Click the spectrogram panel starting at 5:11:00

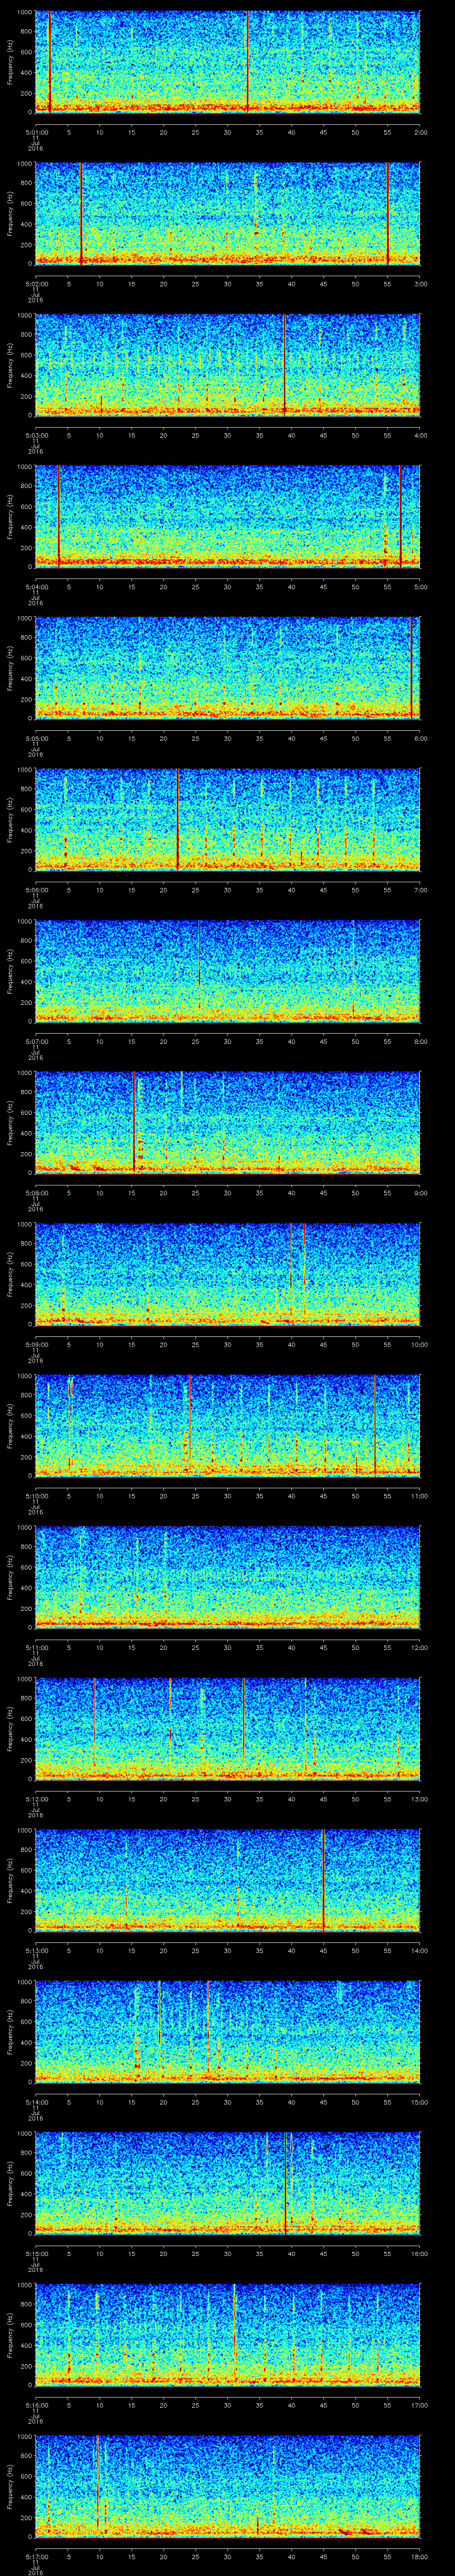click(x=228, y=1577)
